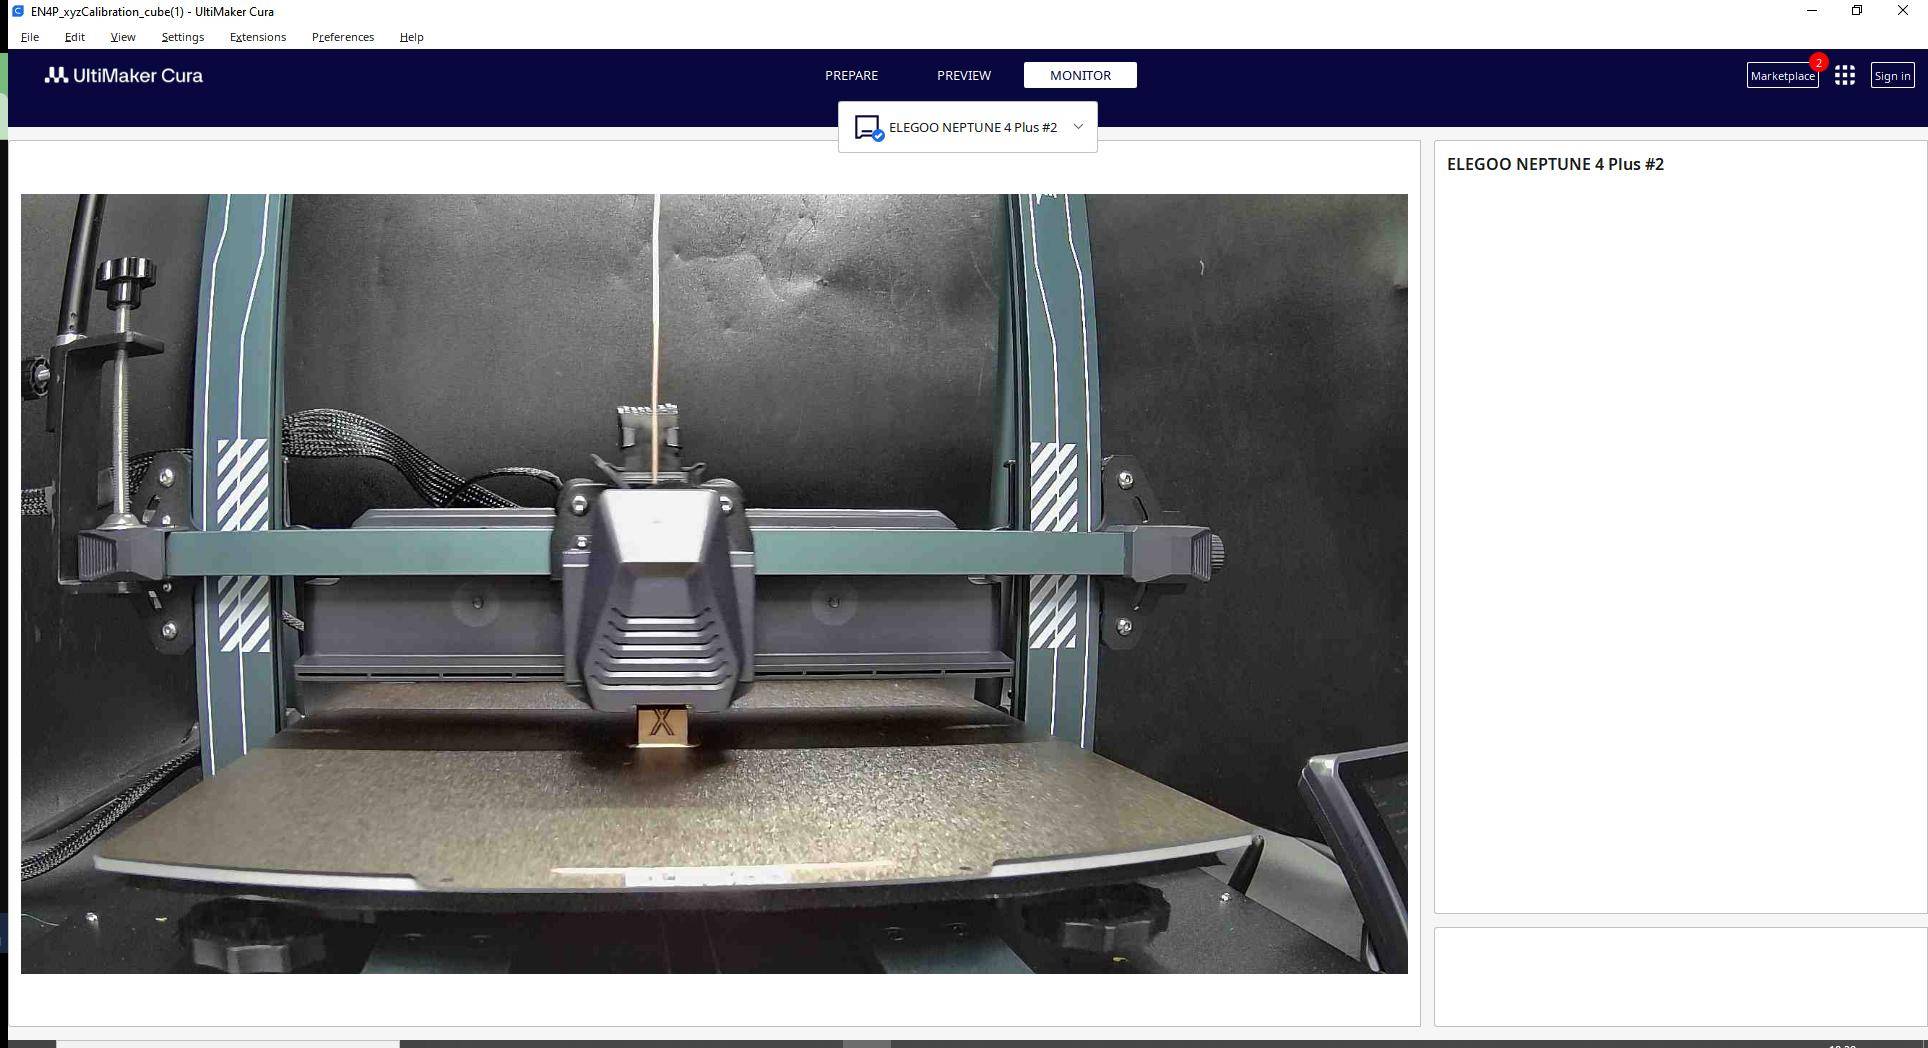Open the Preferences menu
The width and height of the screenshot is (1928, 1048).
click(343, 37)
